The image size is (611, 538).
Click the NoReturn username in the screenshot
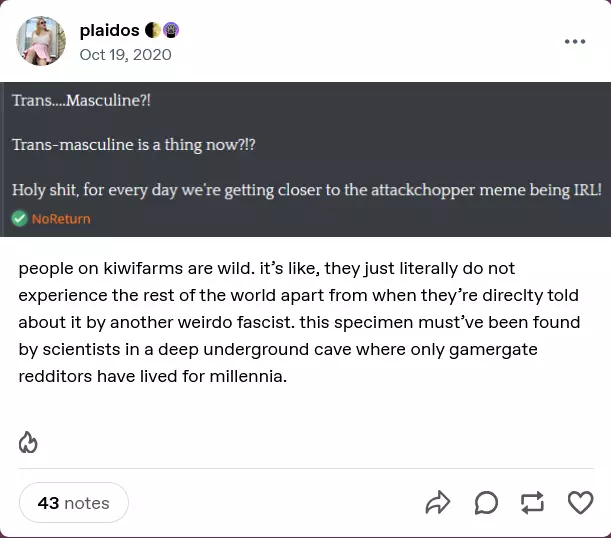tap(61, 219)
